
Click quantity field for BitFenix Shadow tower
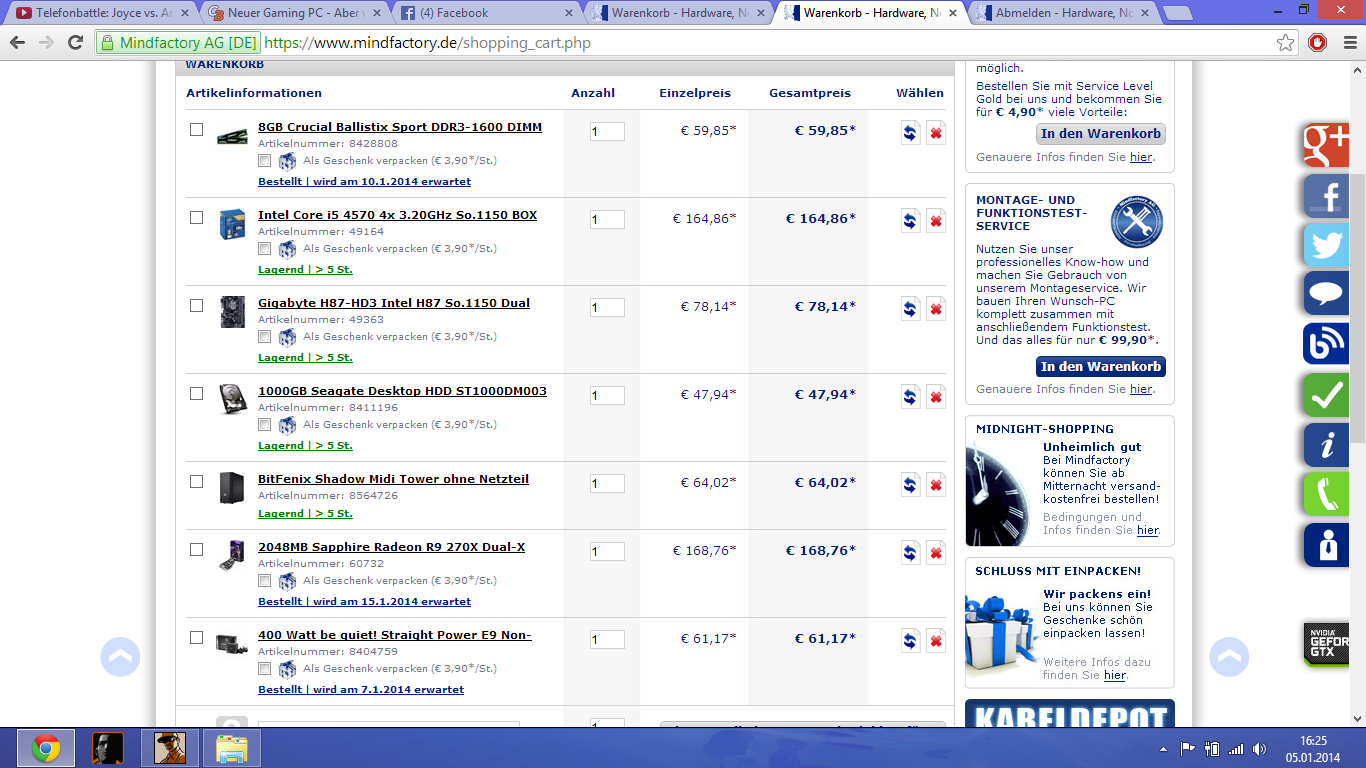click(x=607, y=483)
